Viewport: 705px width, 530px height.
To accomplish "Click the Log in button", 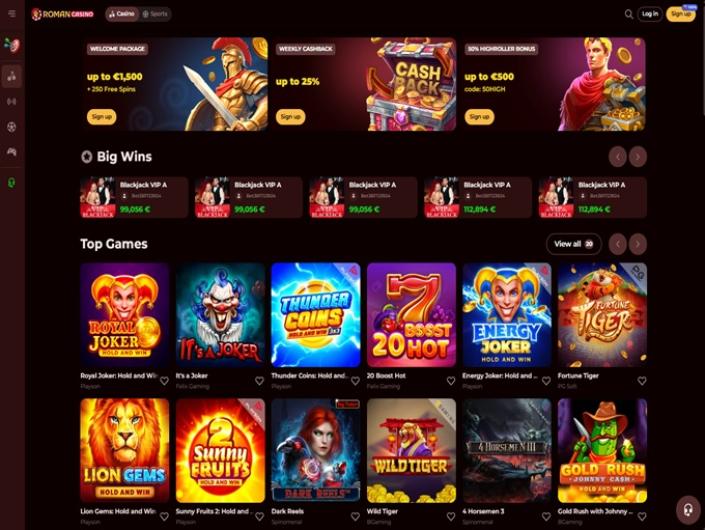I will 650,14.
